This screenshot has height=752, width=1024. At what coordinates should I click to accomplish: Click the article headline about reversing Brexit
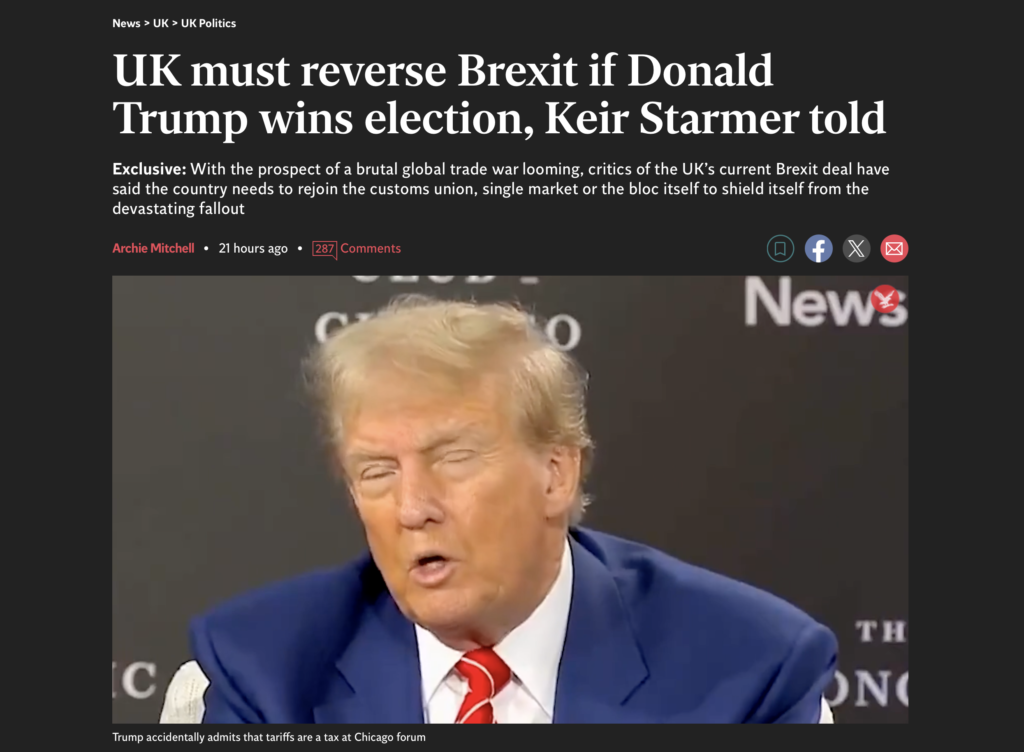(x=499, y=94)
